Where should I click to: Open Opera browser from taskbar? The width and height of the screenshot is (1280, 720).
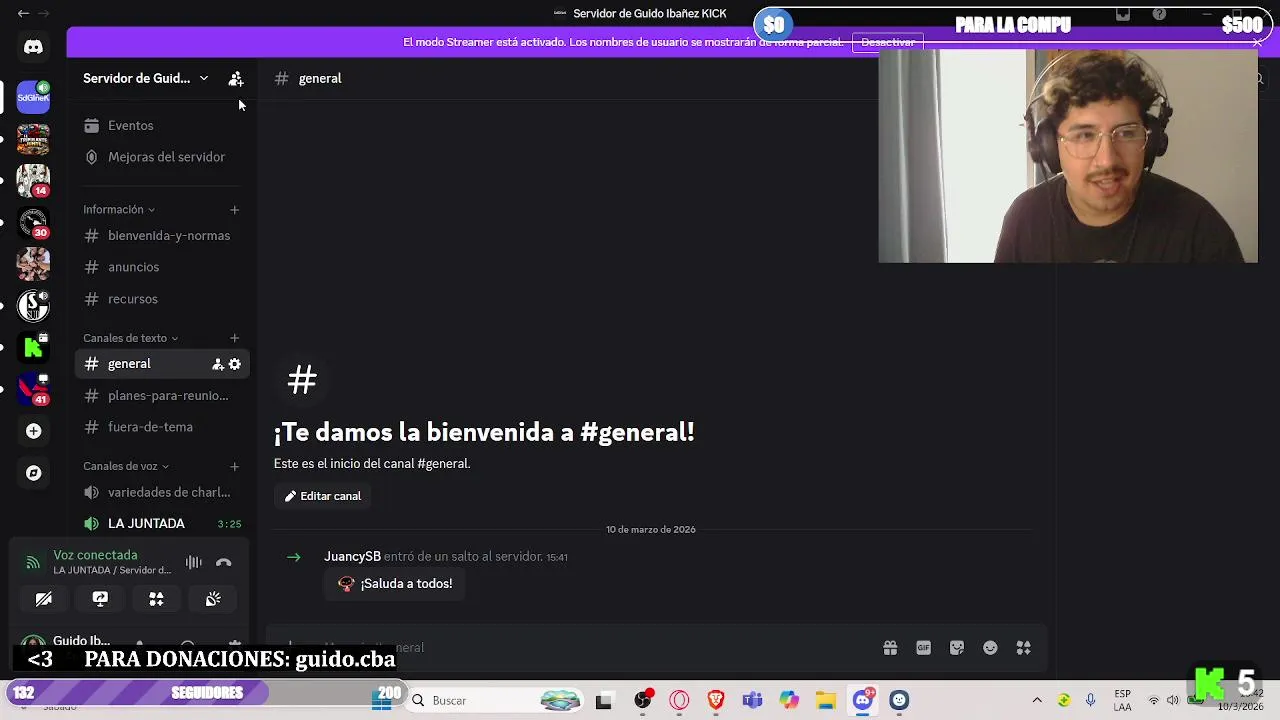680,700
